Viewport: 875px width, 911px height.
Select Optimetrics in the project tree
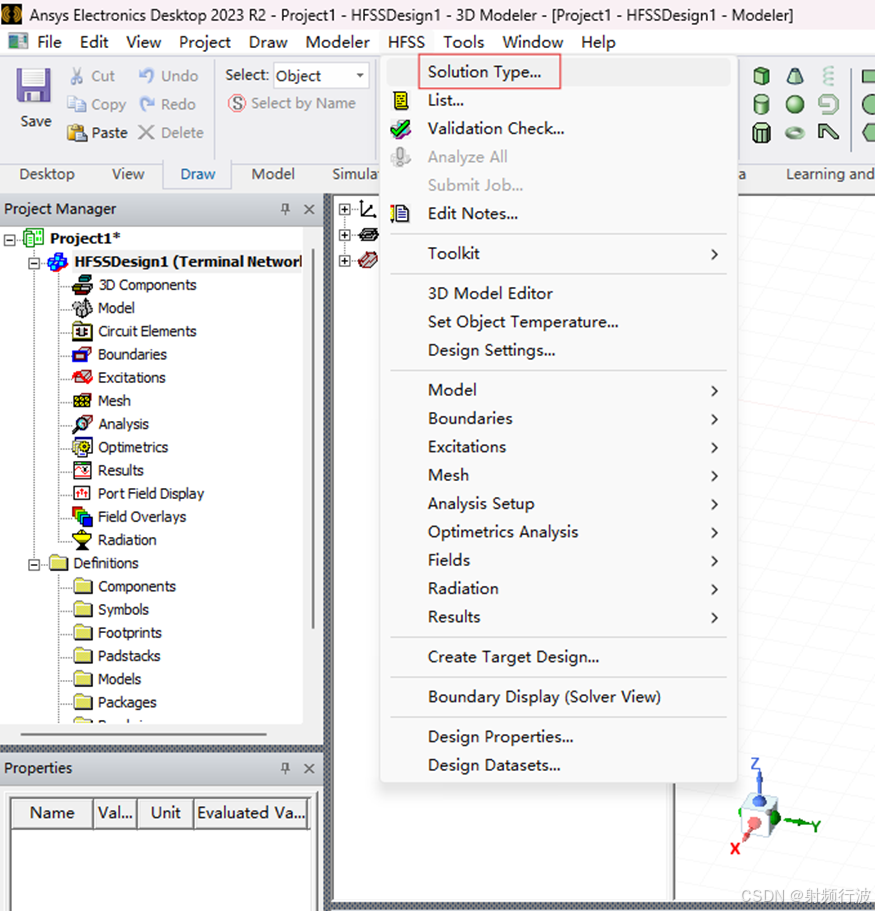coord(132,447)
